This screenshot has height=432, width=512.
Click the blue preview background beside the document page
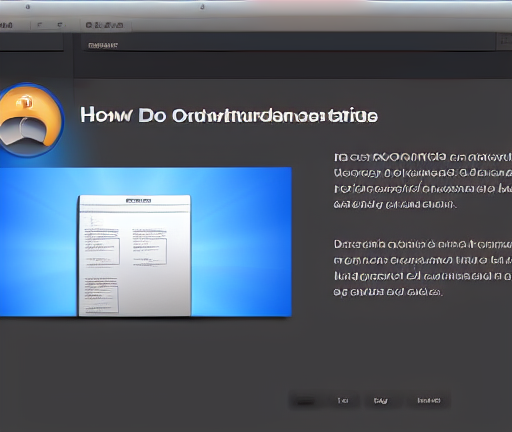(241, 242)
